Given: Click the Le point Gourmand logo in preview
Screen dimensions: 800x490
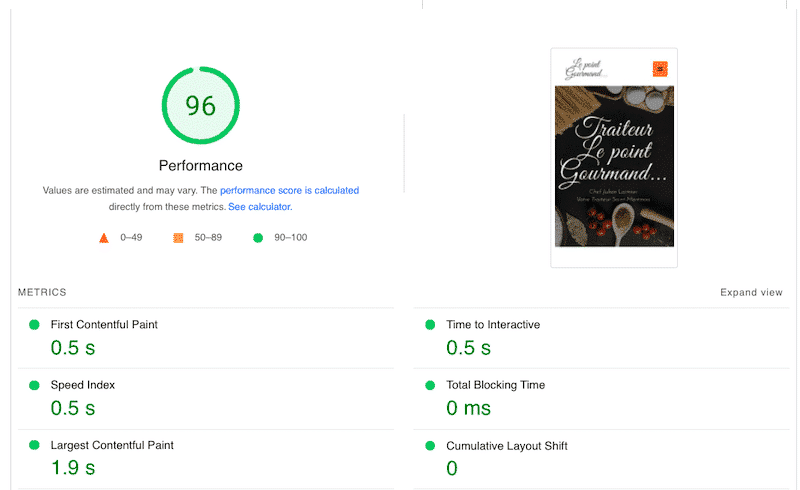Looking at the screenshot, I should click(x=585, y=67).
